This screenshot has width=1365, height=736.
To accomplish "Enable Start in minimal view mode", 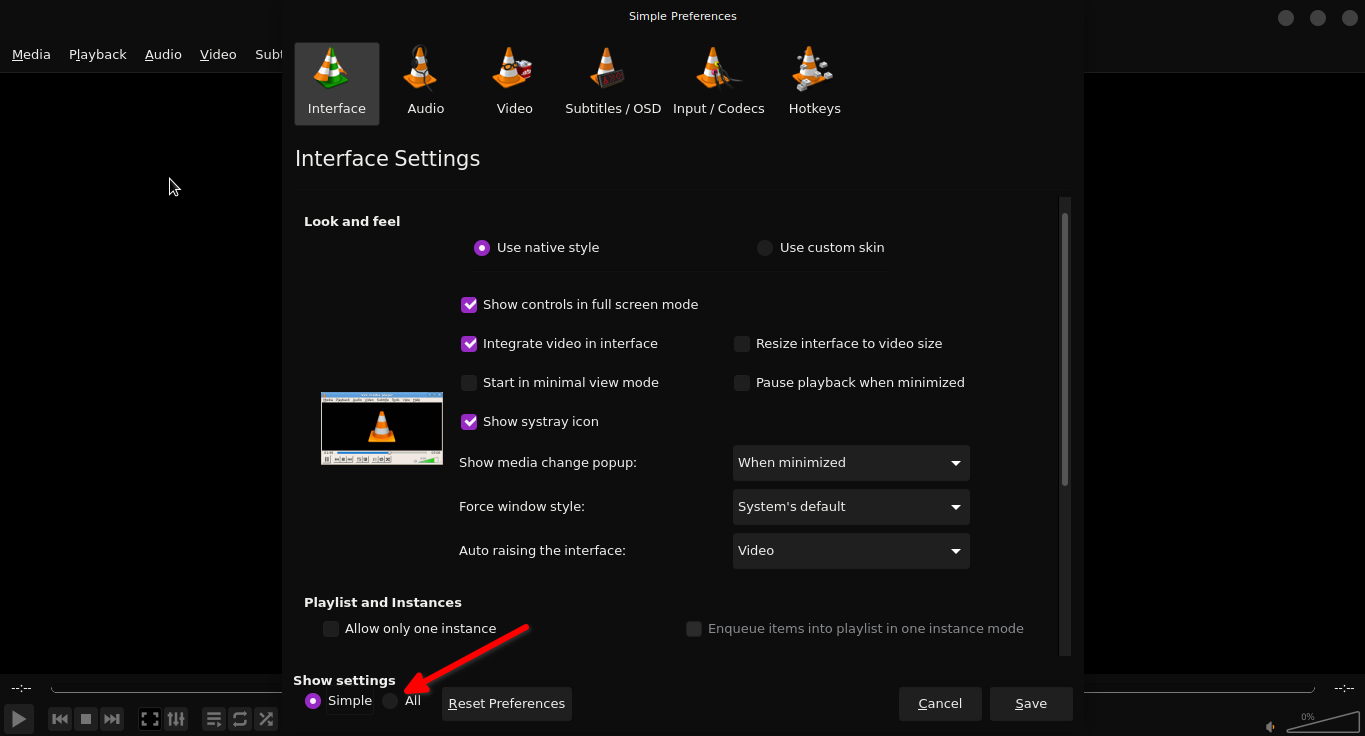I will point(469,383).
